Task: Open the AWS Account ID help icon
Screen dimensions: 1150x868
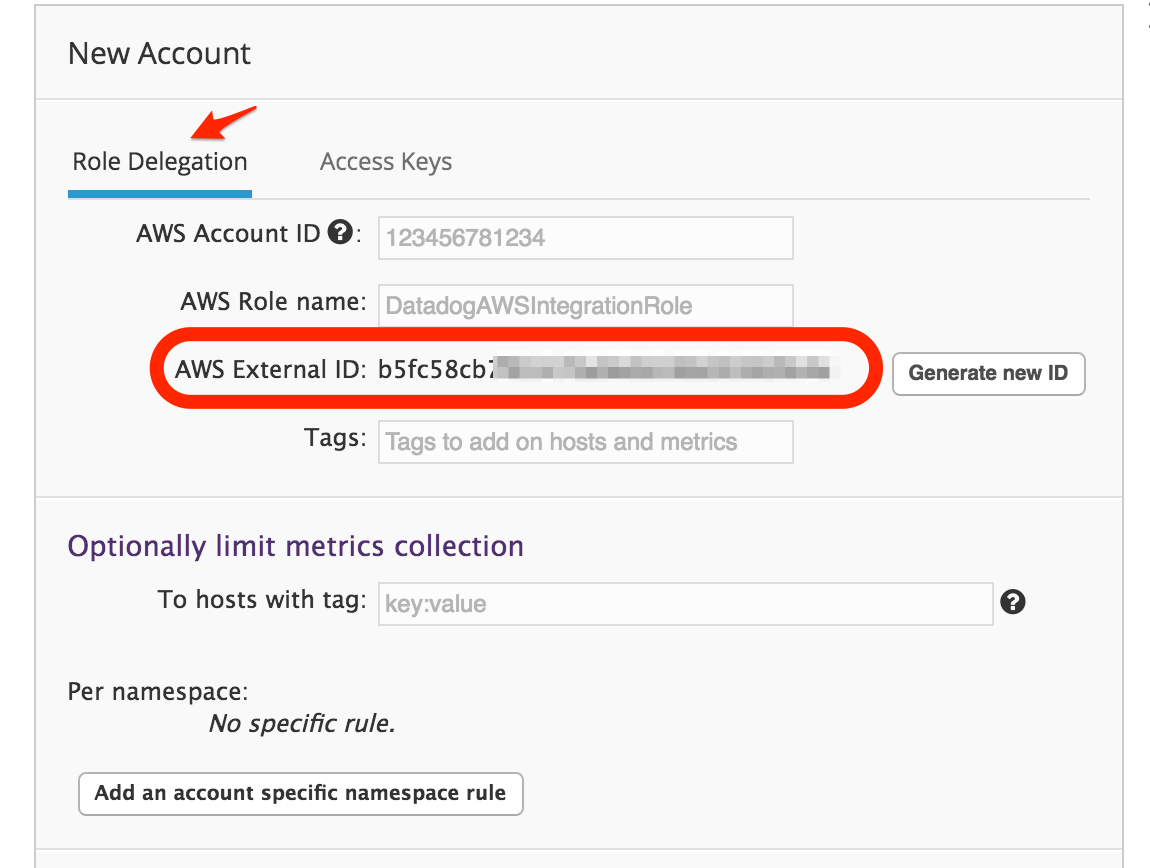Action: [x=340, y=231]
